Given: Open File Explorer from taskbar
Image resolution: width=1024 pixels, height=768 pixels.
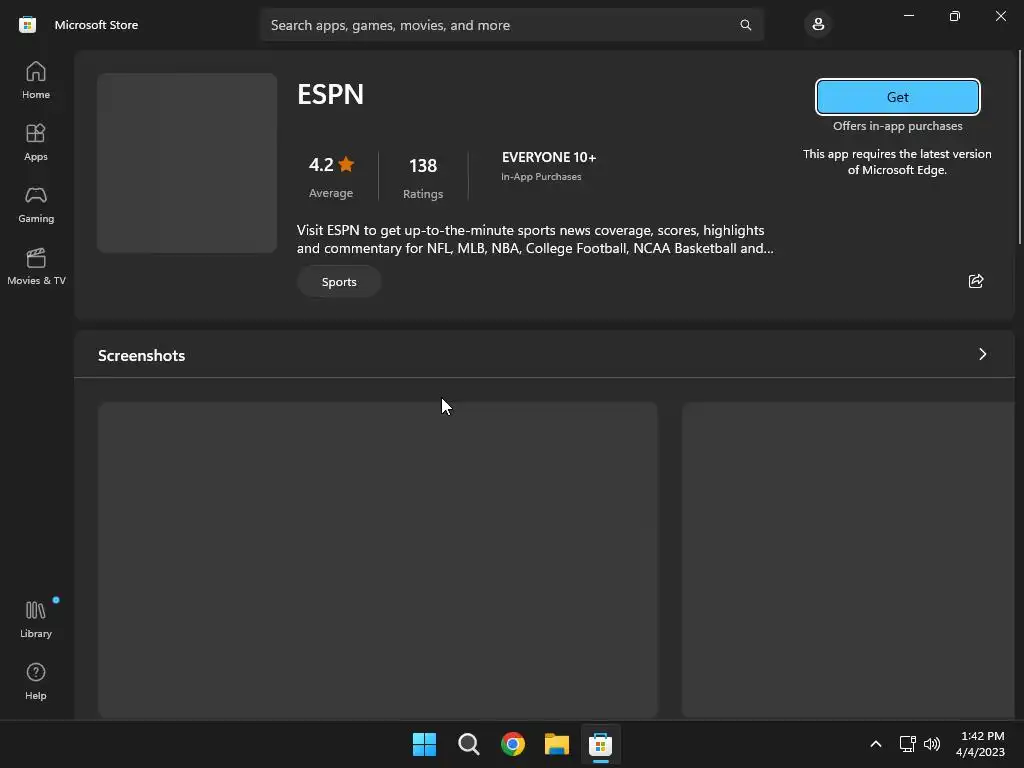Looking at the screenshot, I should 556,744.
